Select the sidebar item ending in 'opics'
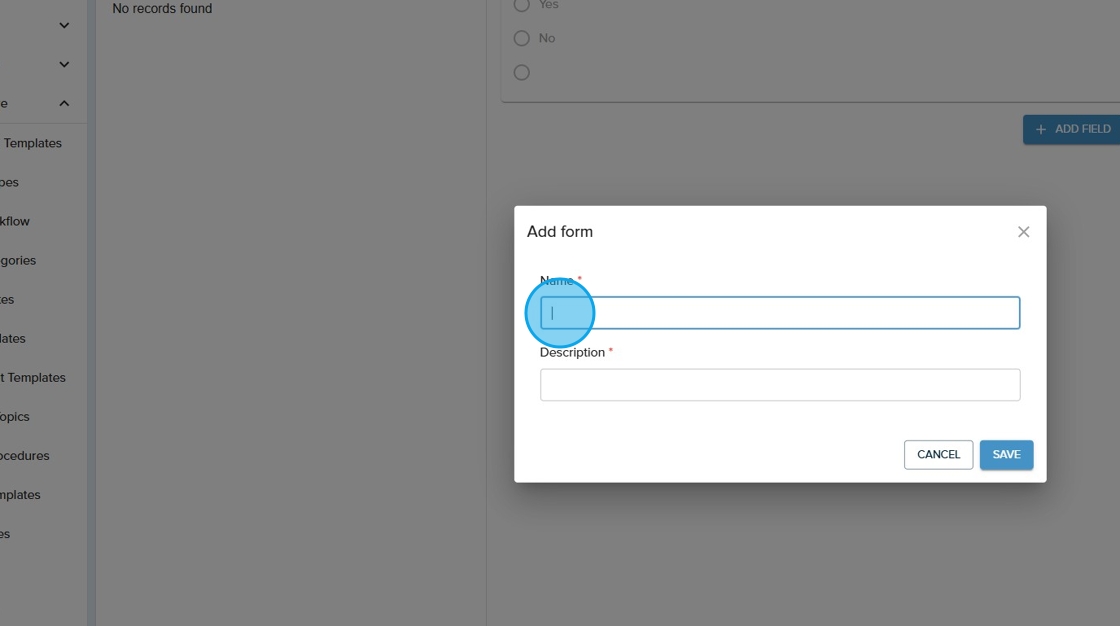This screenshot has height=626, width=1120. pos(16,416)
